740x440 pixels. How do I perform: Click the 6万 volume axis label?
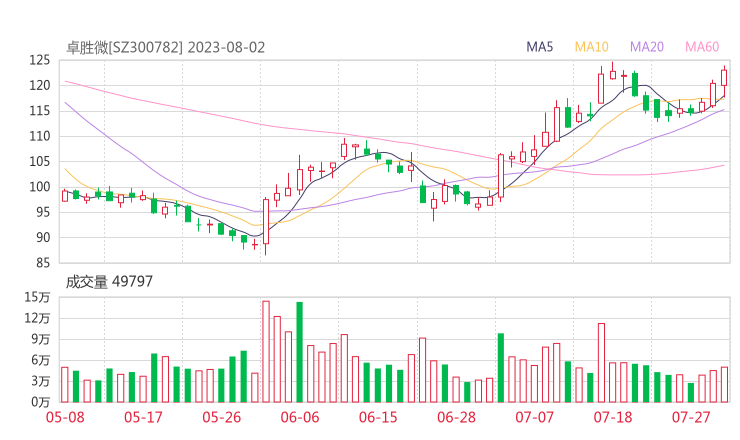pyautogui.click(x=41, y=360)
